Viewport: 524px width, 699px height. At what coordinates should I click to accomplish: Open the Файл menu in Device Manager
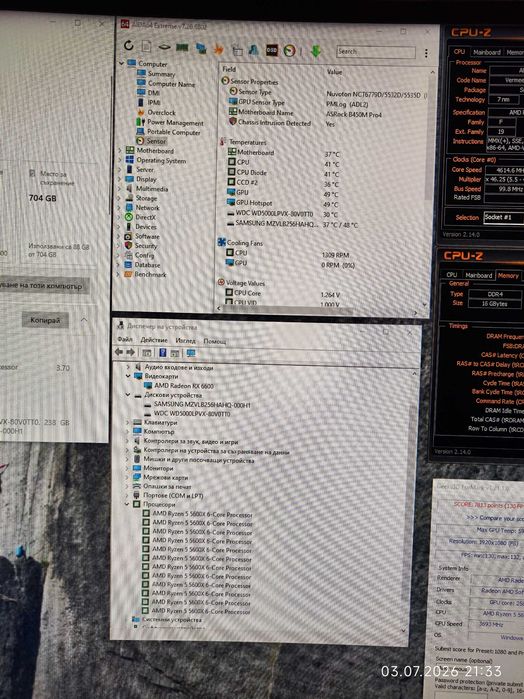click(124, 339)
